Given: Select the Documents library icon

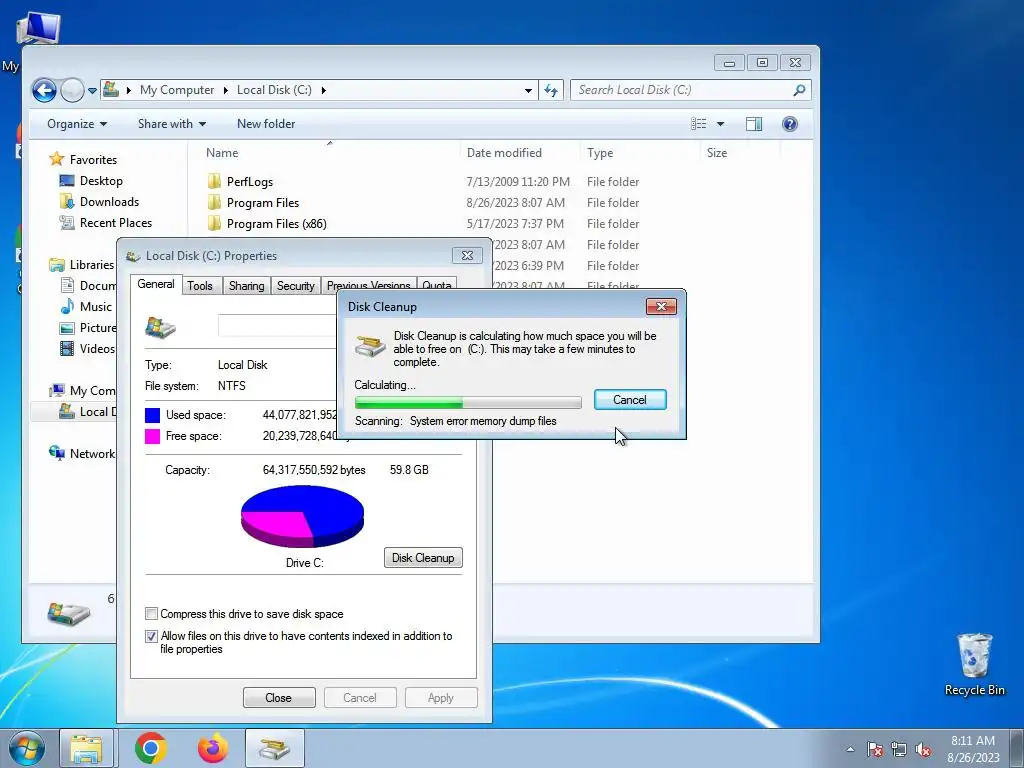Looking at the screenshot, I should point(67,285).
